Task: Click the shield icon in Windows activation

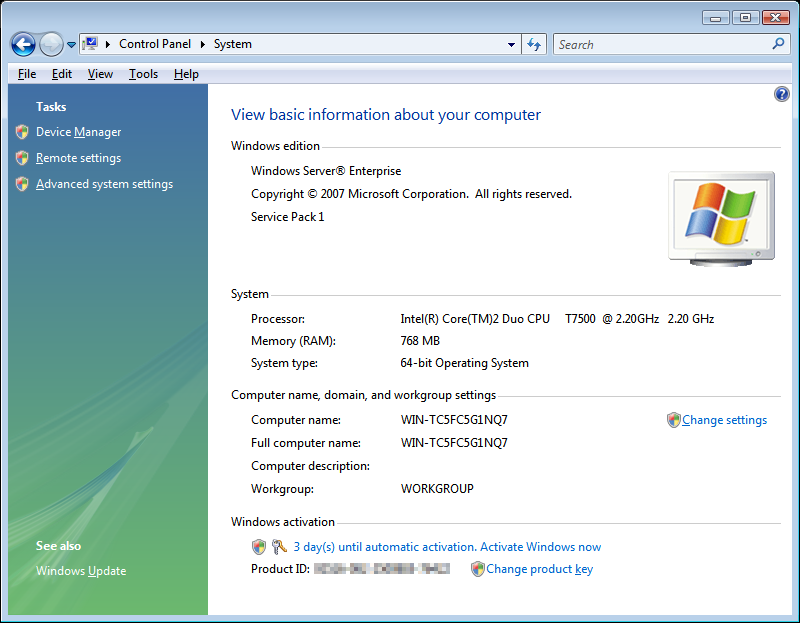Action: [259, 547]
